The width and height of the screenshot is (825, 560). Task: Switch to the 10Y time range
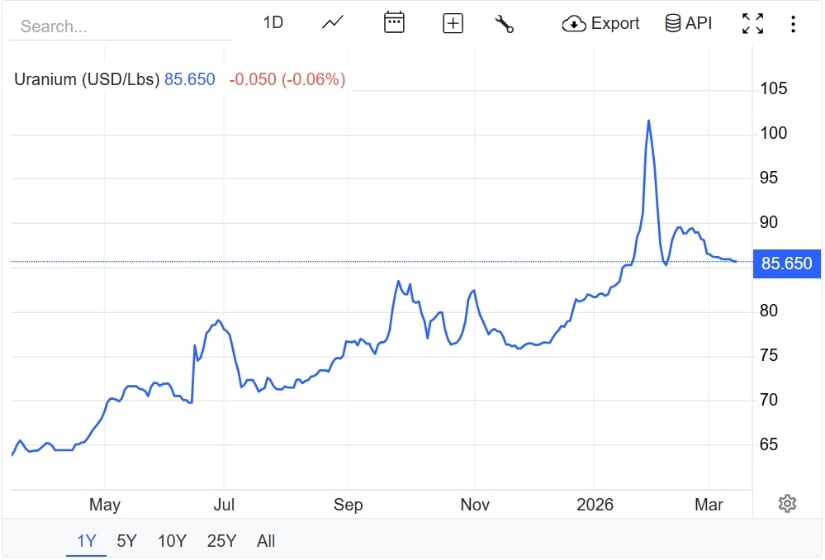171,541
